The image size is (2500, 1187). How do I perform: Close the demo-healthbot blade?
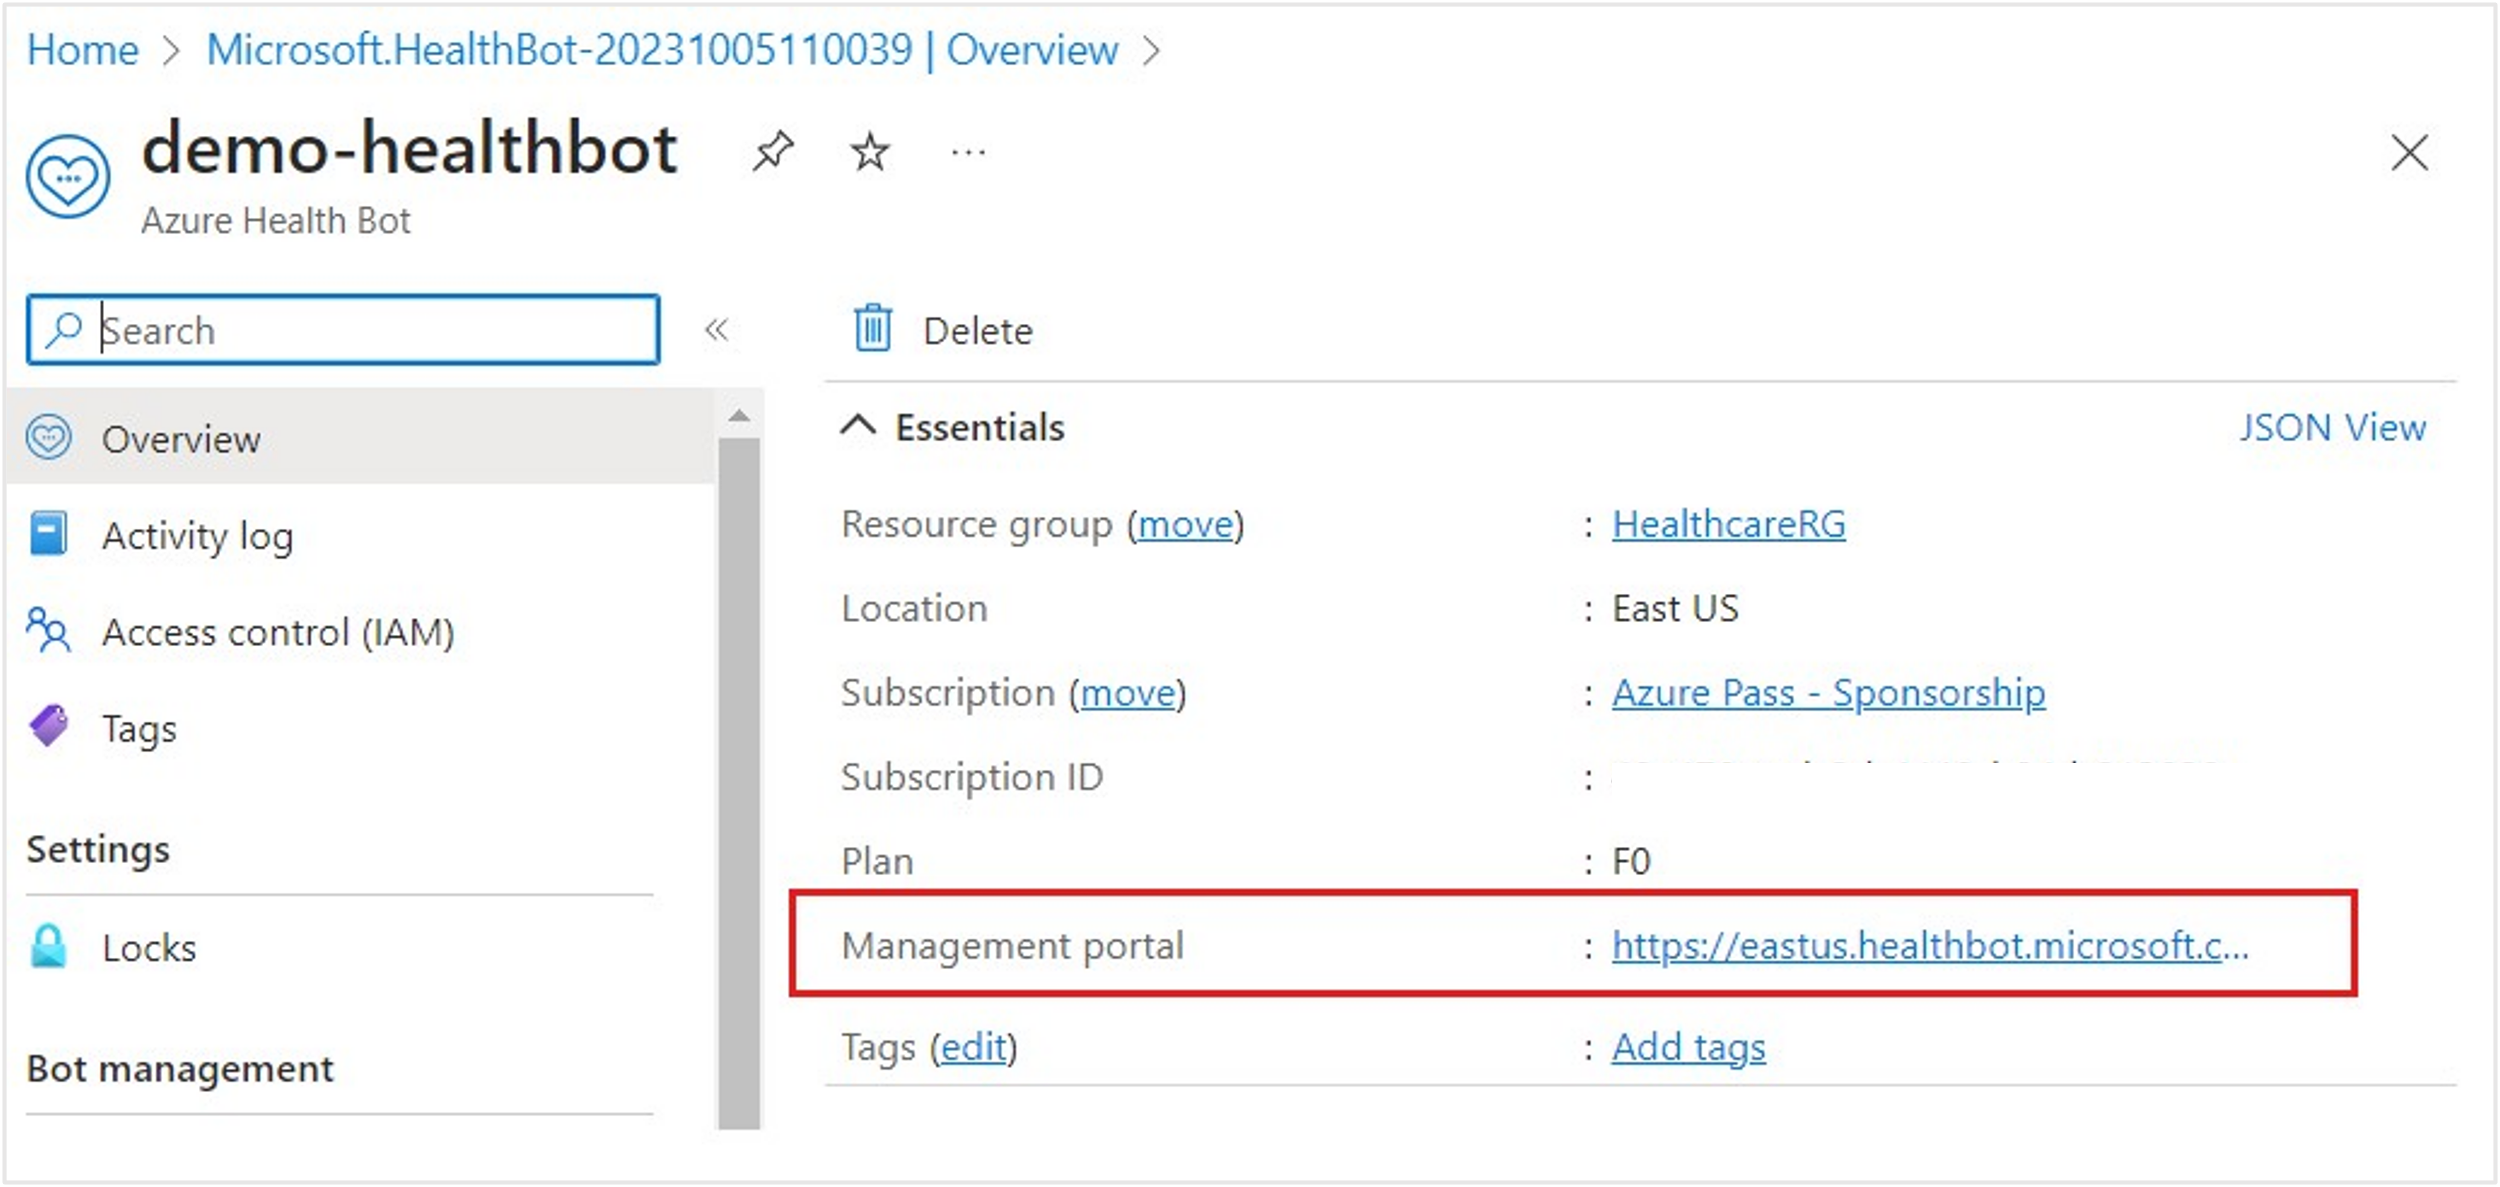(2409, 153)
